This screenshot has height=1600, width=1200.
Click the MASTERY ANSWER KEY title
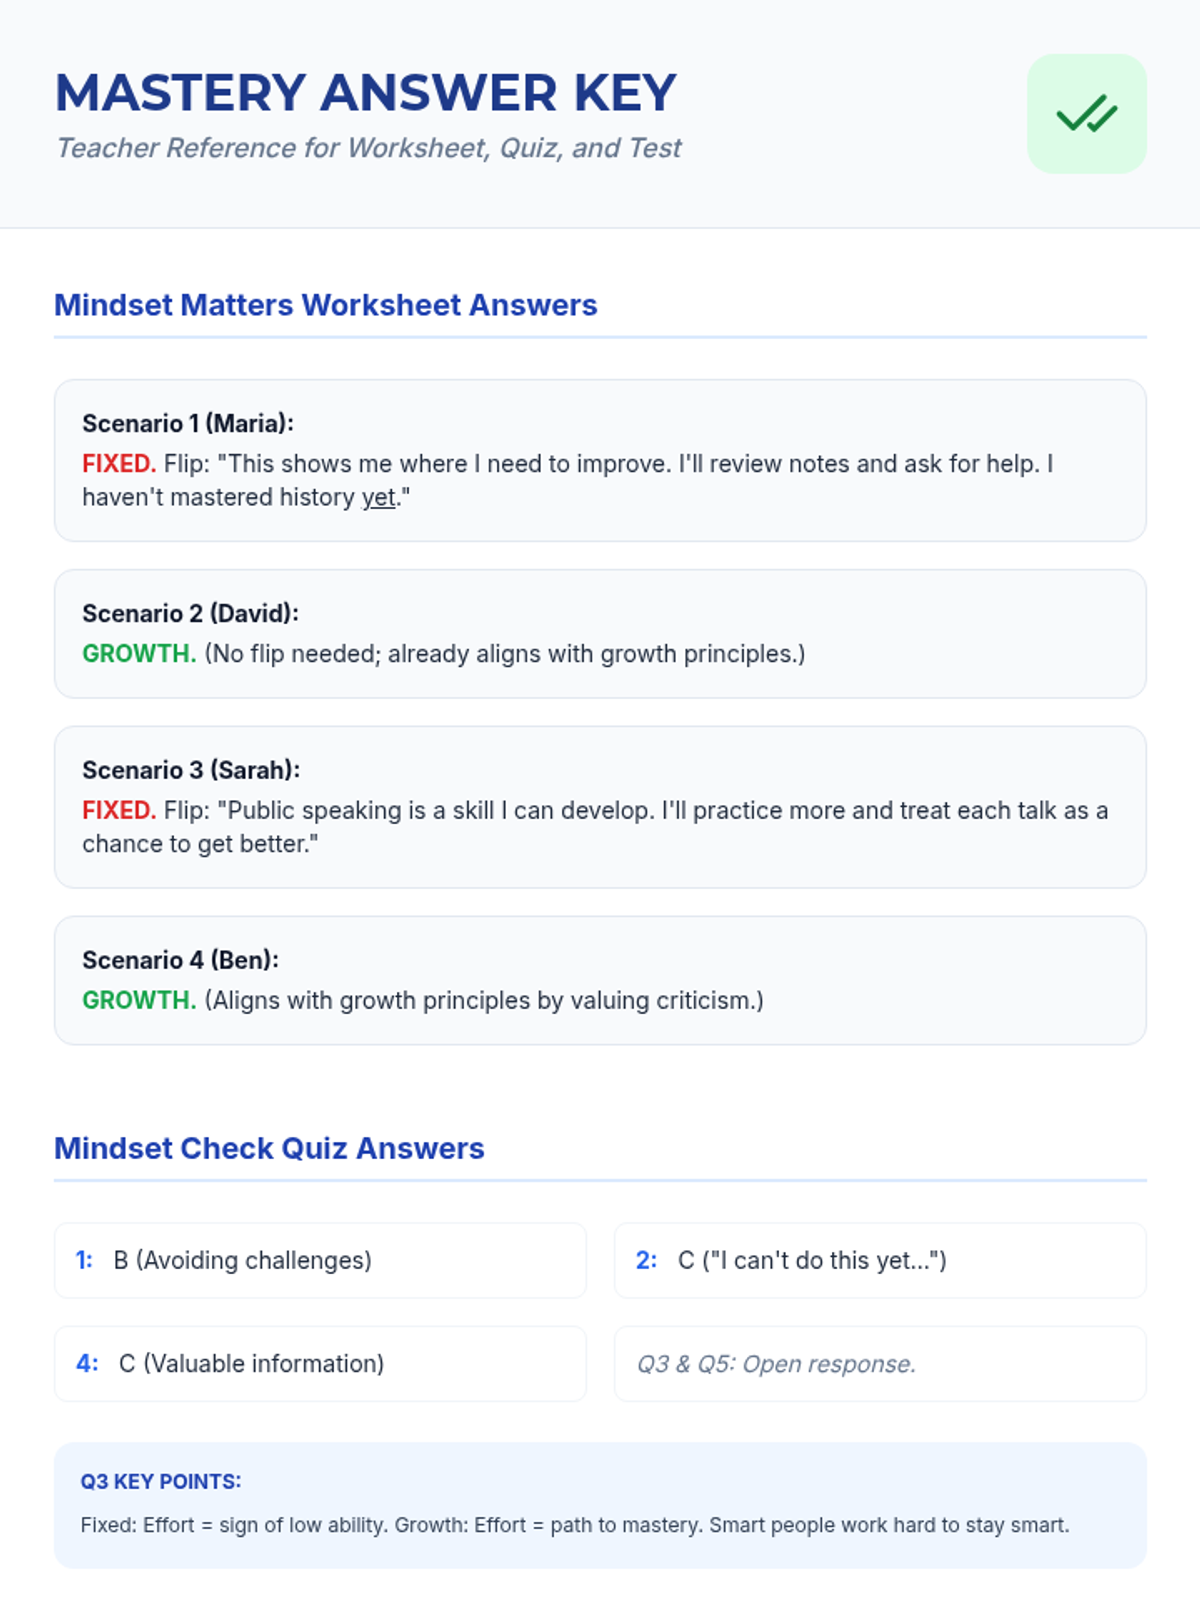coord(366,93)
